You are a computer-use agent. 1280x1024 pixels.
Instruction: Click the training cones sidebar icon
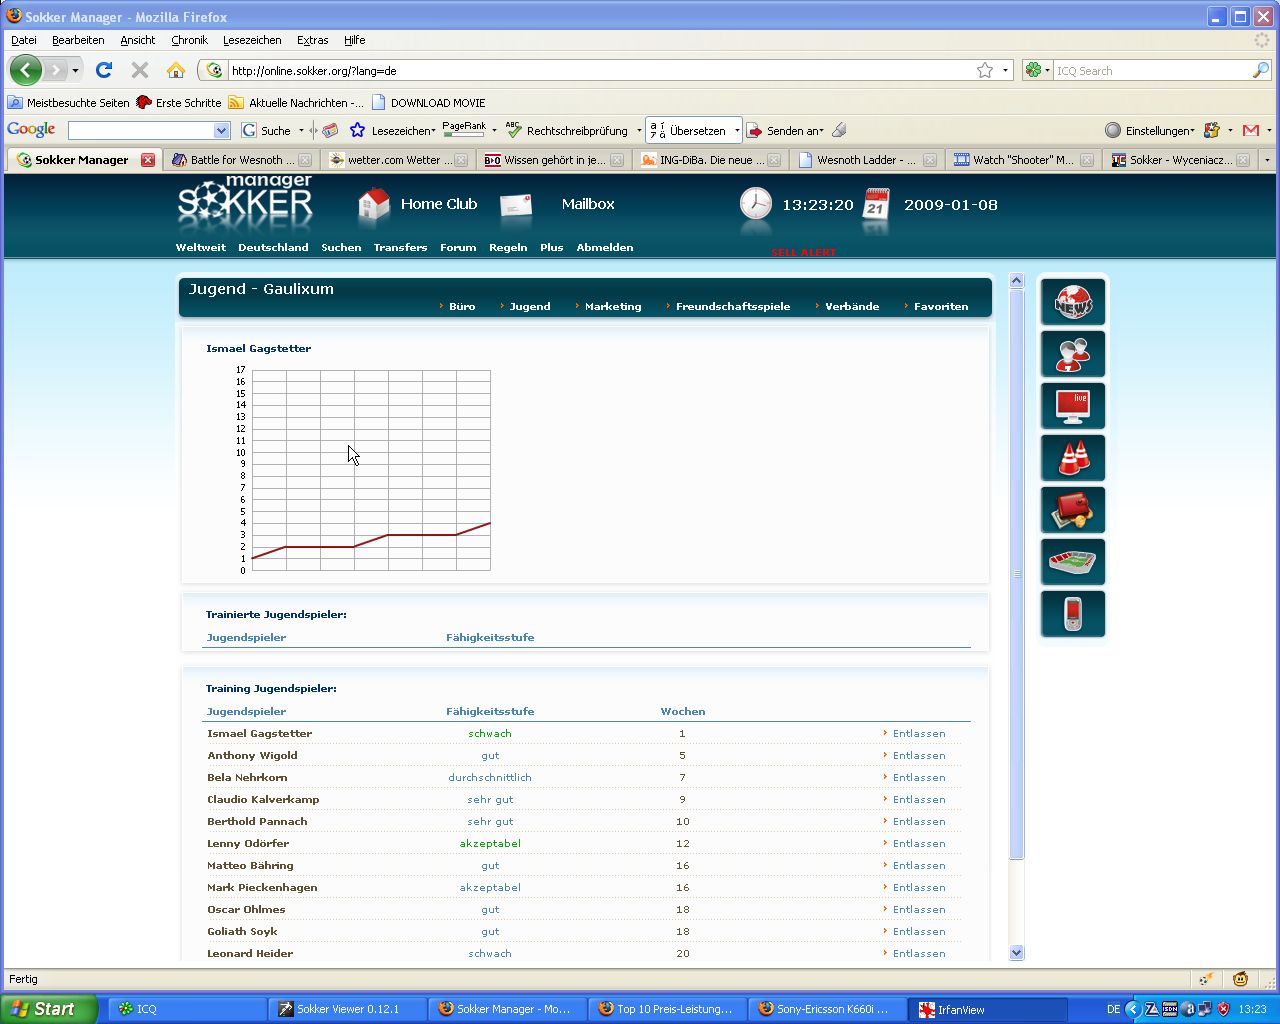[x=1073, y=458]
